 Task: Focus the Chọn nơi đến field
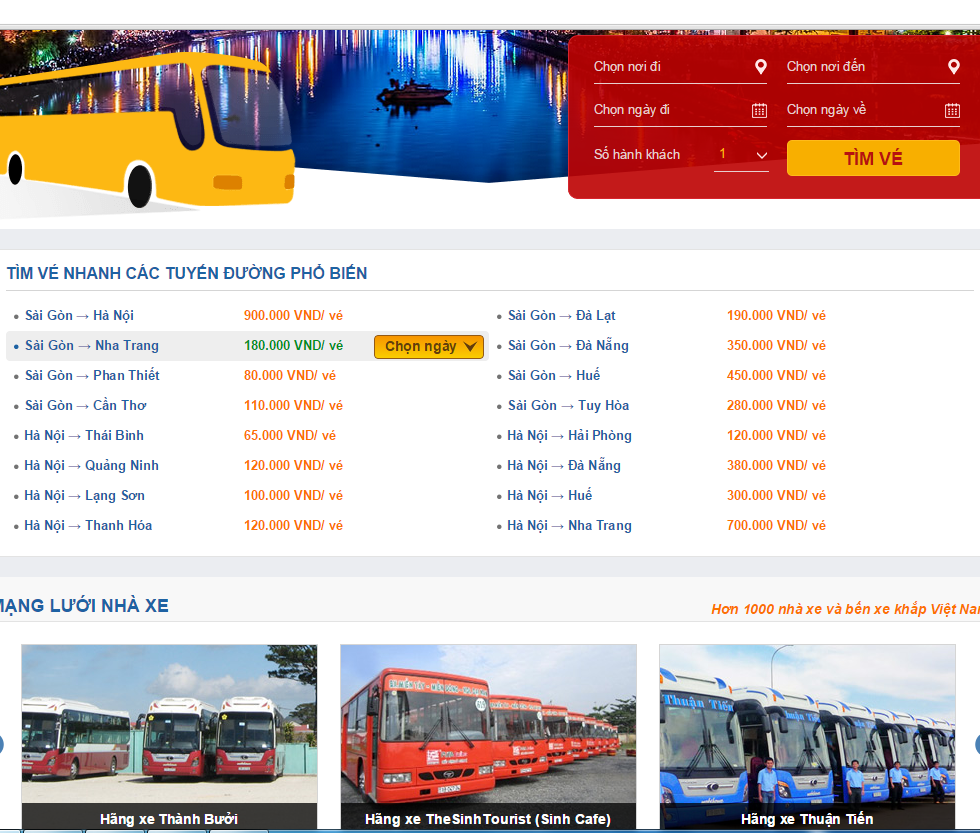click(x=862, y=67)
